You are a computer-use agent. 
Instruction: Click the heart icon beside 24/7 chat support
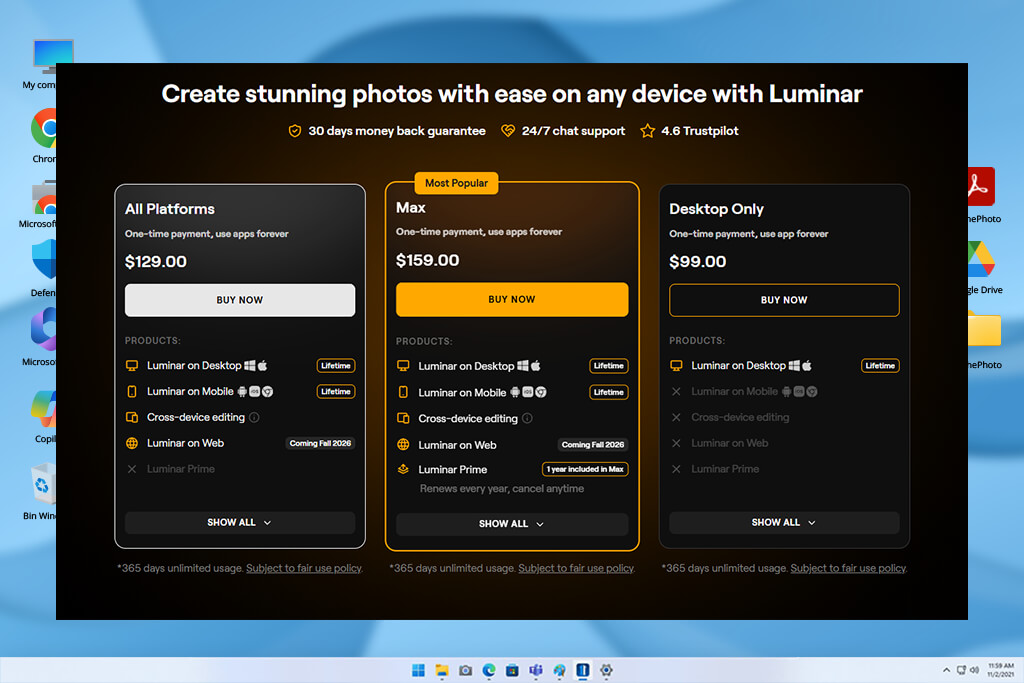point(507,131)
